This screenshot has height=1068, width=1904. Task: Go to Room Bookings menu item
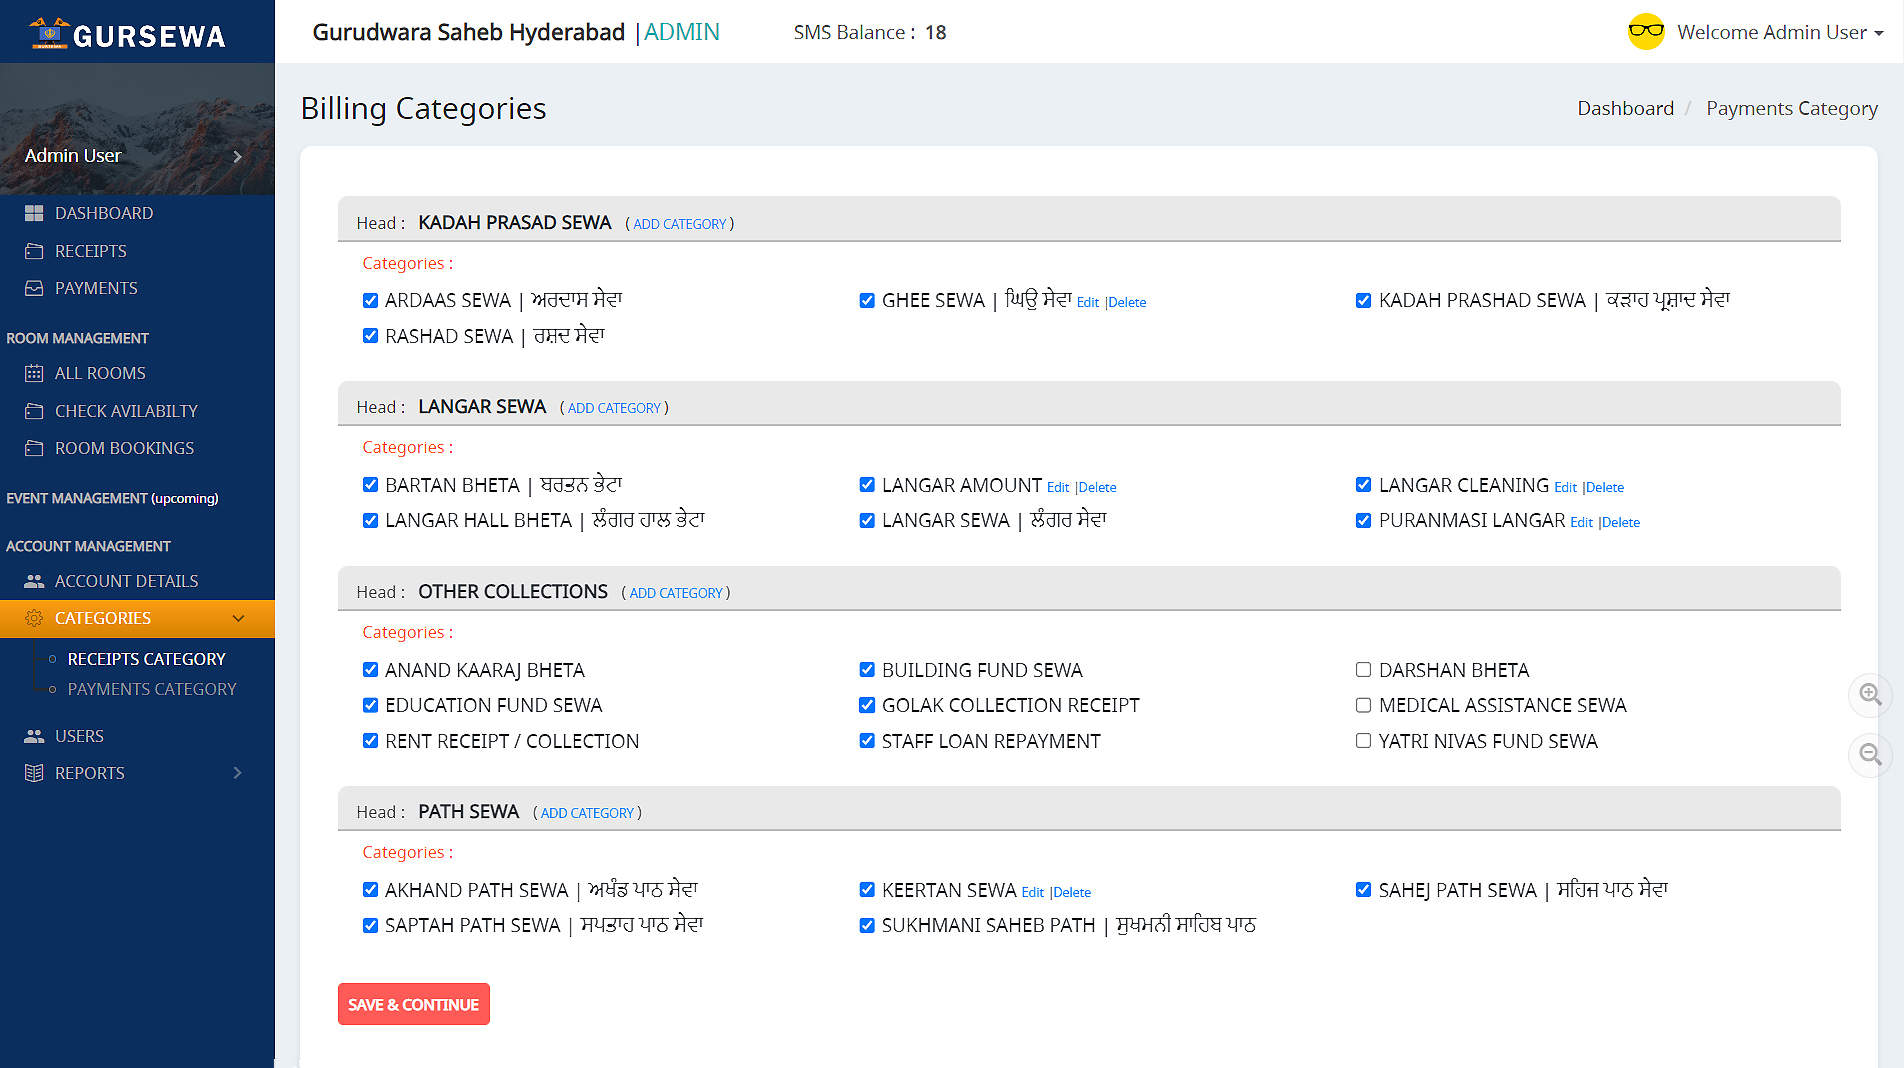pos(124,448)
